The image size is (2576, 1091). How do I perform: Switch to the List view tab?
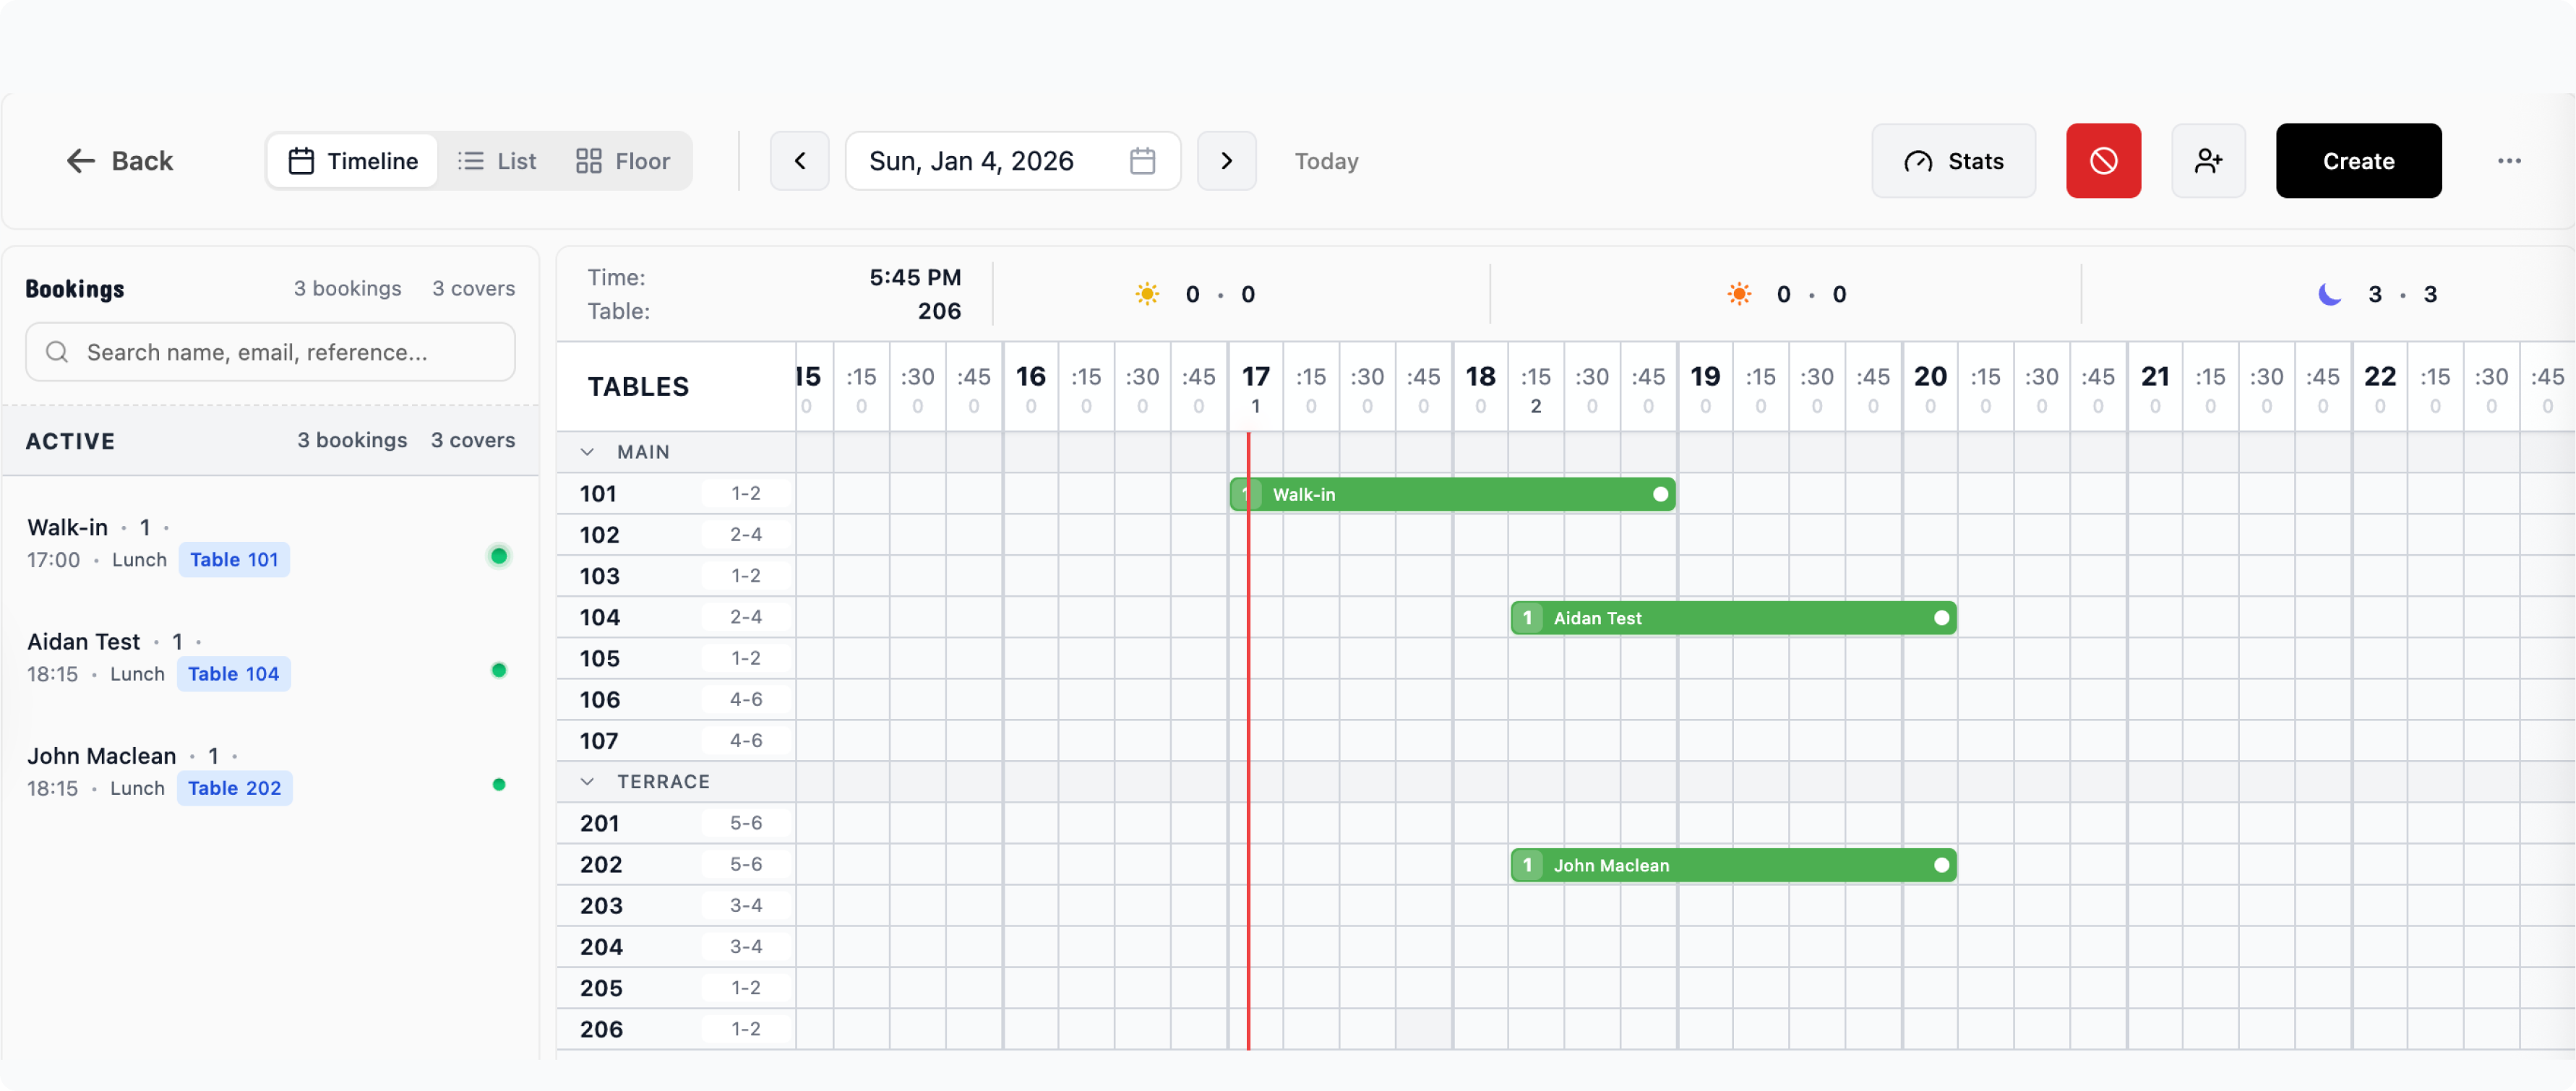click(497, 161)
